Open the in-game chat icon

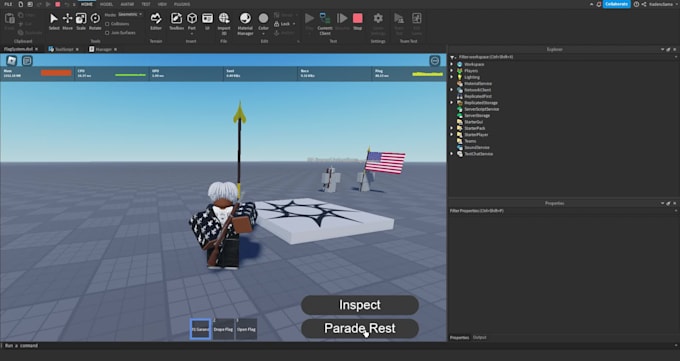(27, 61)
